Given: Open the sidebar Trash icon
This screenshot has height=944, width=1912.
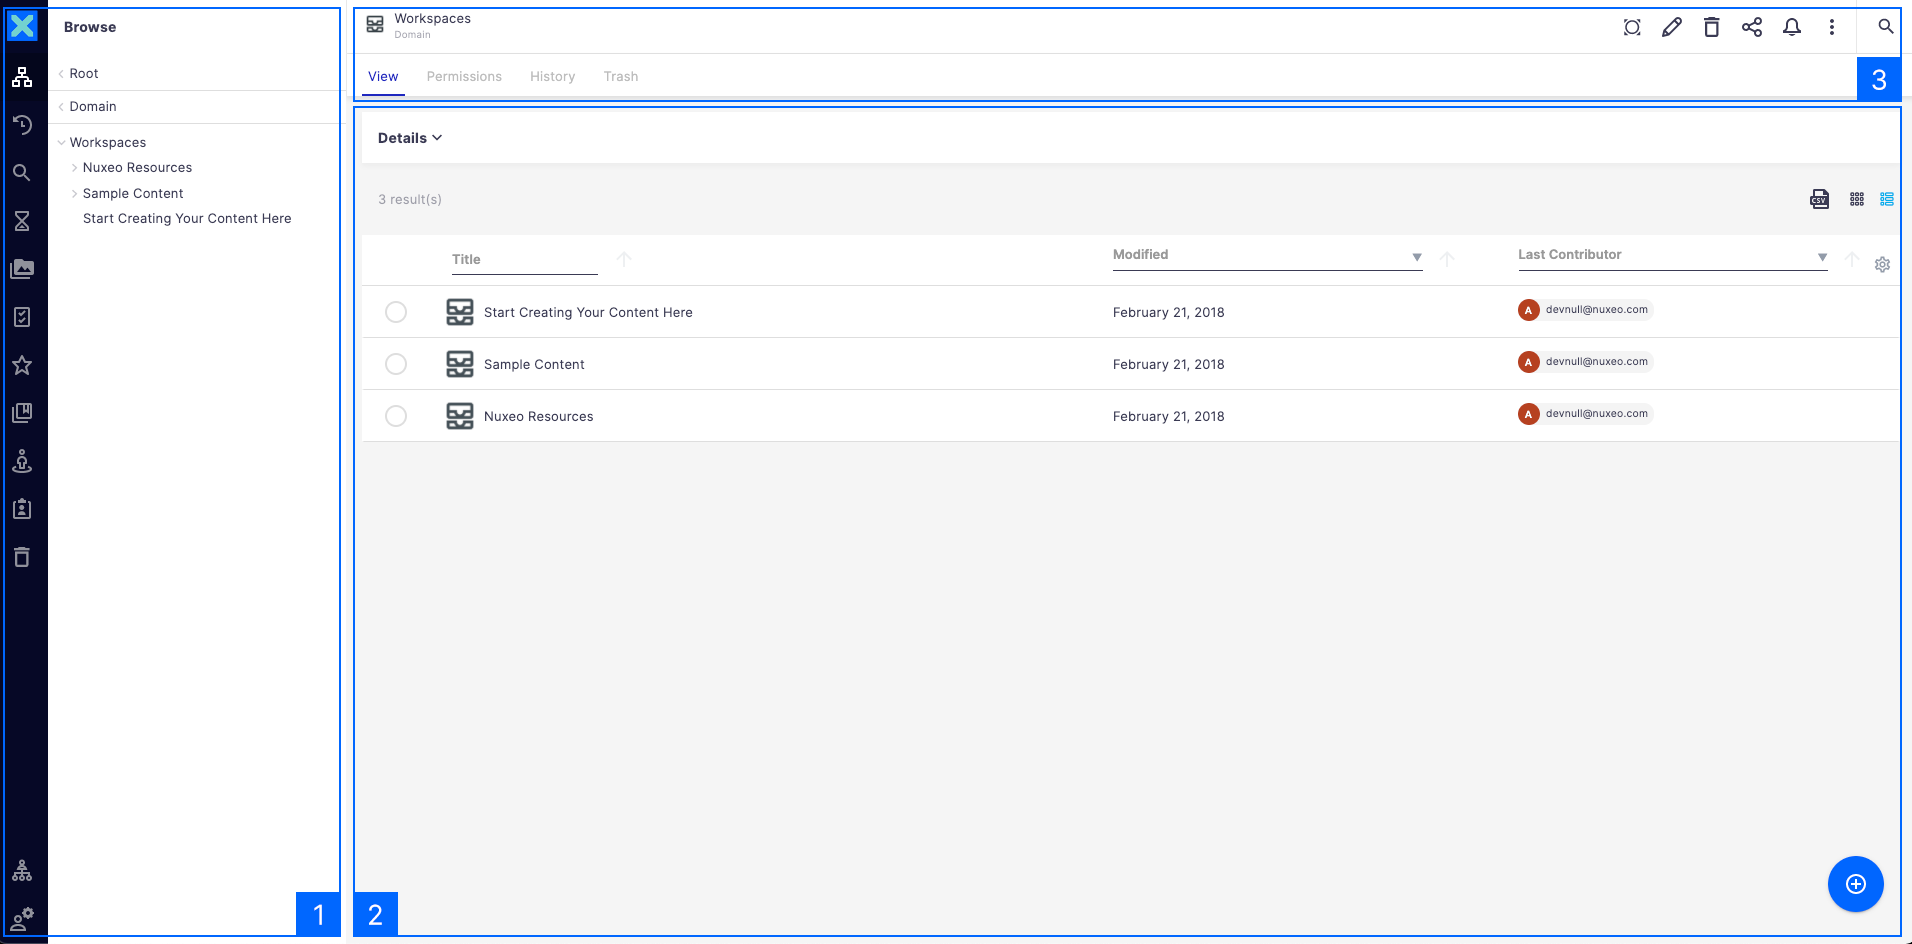Looking at the screenshot, I should pyautogui.click(x=22, y=557).
